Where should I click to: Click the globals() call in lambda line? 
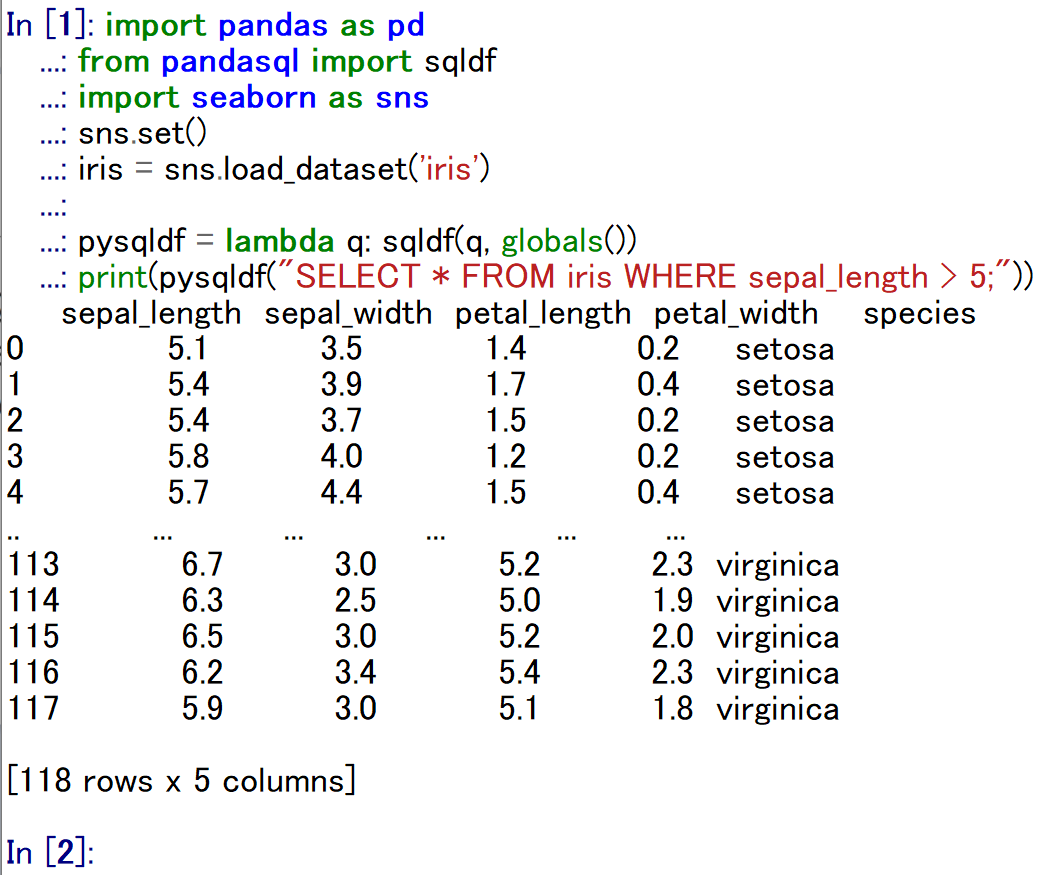pos(565,242)
